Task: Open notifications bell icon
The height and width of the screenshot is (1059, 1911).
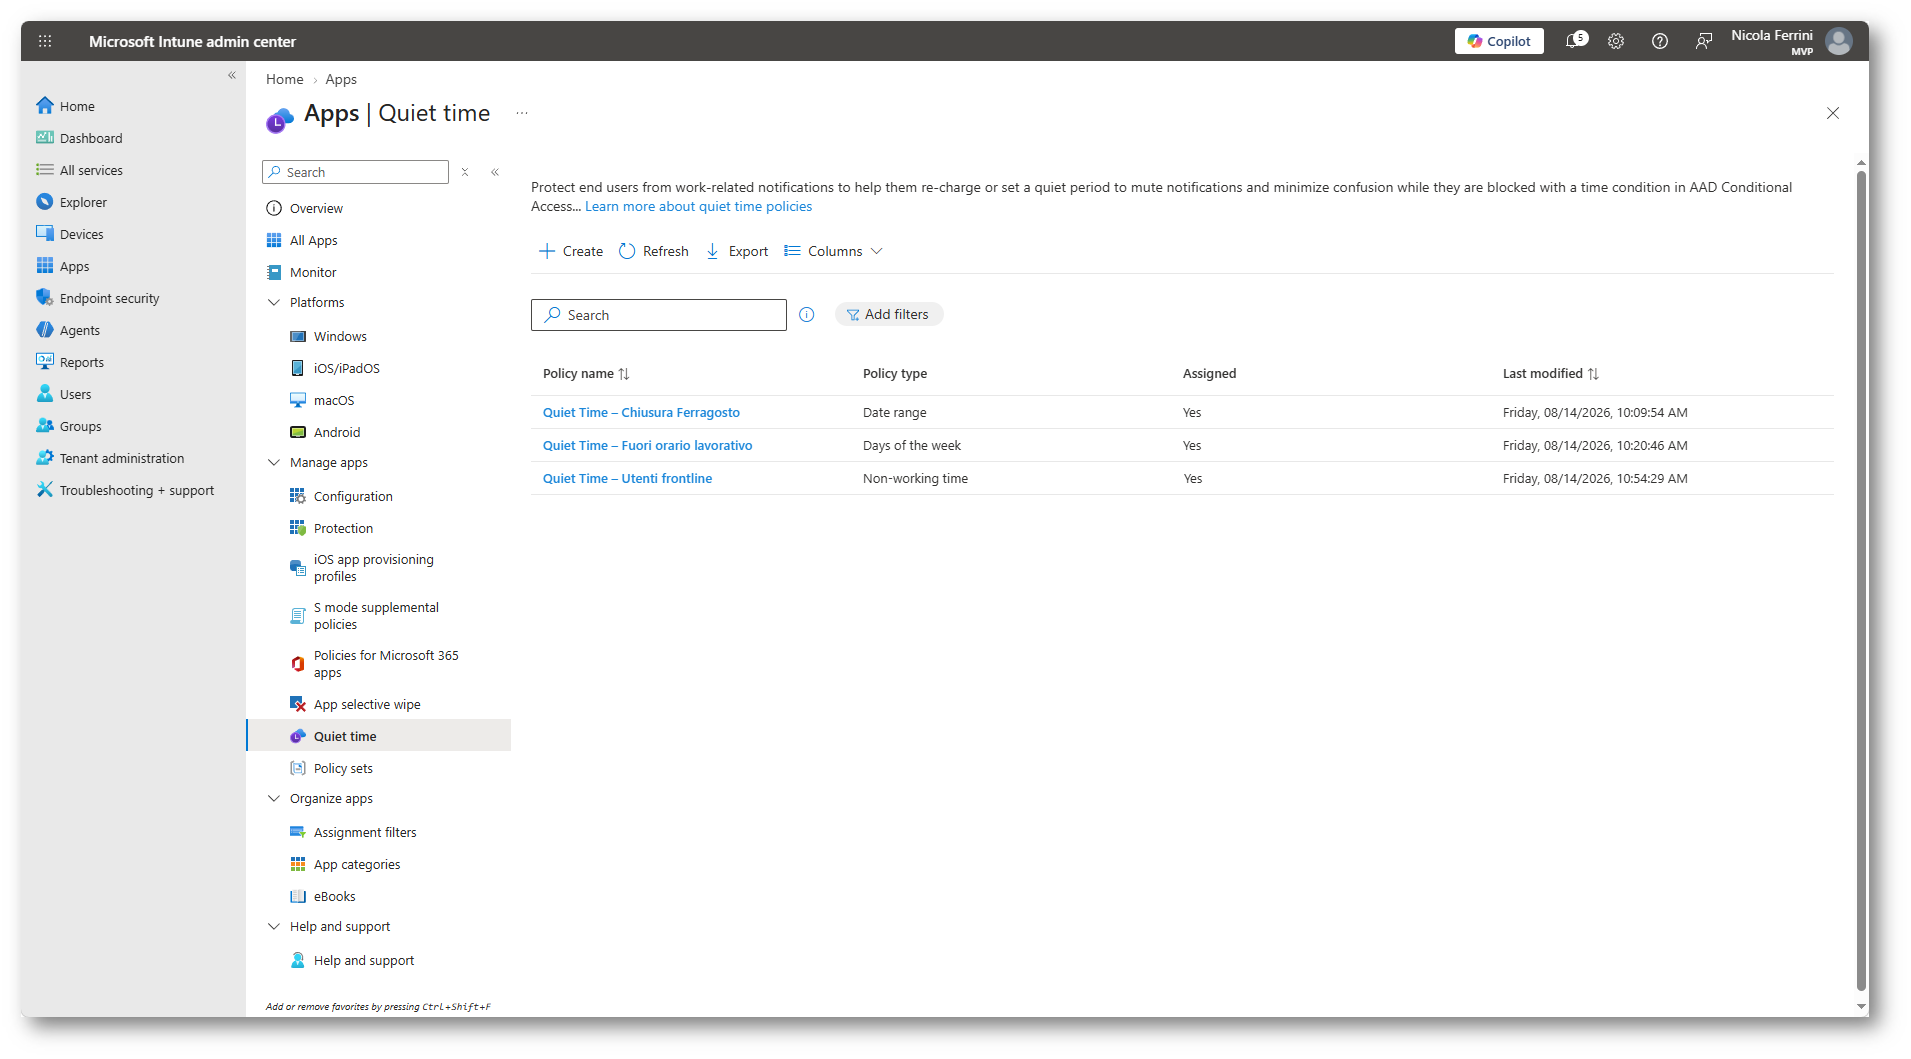Action: coord(1575,41)
